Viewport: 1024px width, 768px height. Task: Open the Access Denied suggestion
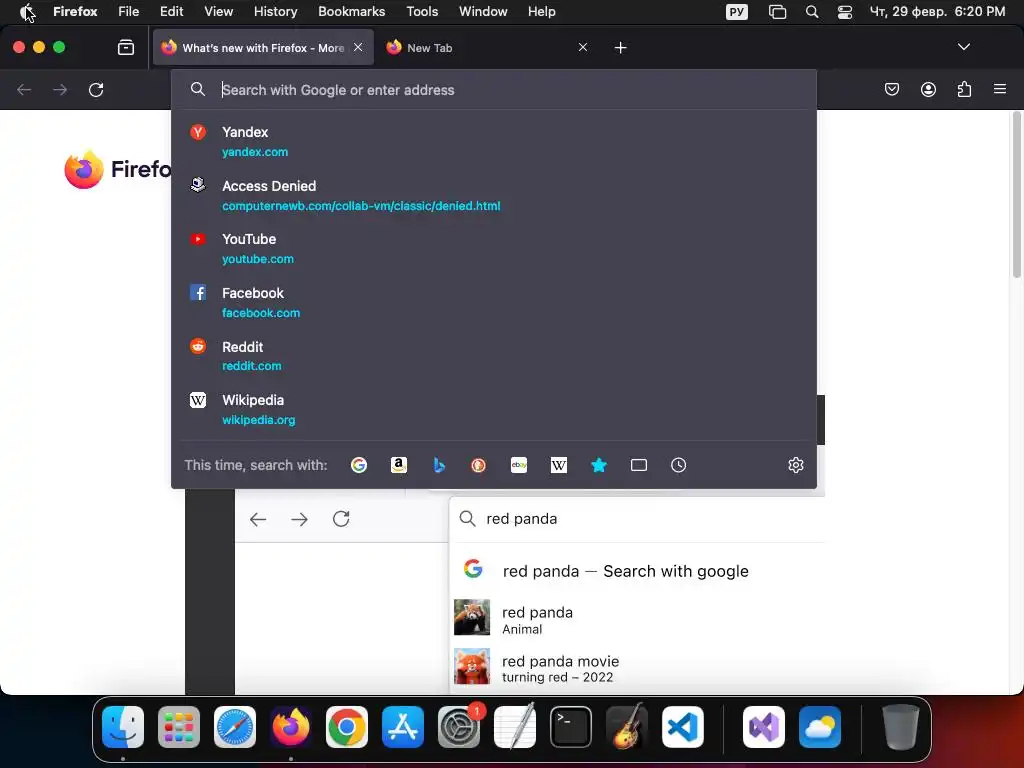click(494, 195)
